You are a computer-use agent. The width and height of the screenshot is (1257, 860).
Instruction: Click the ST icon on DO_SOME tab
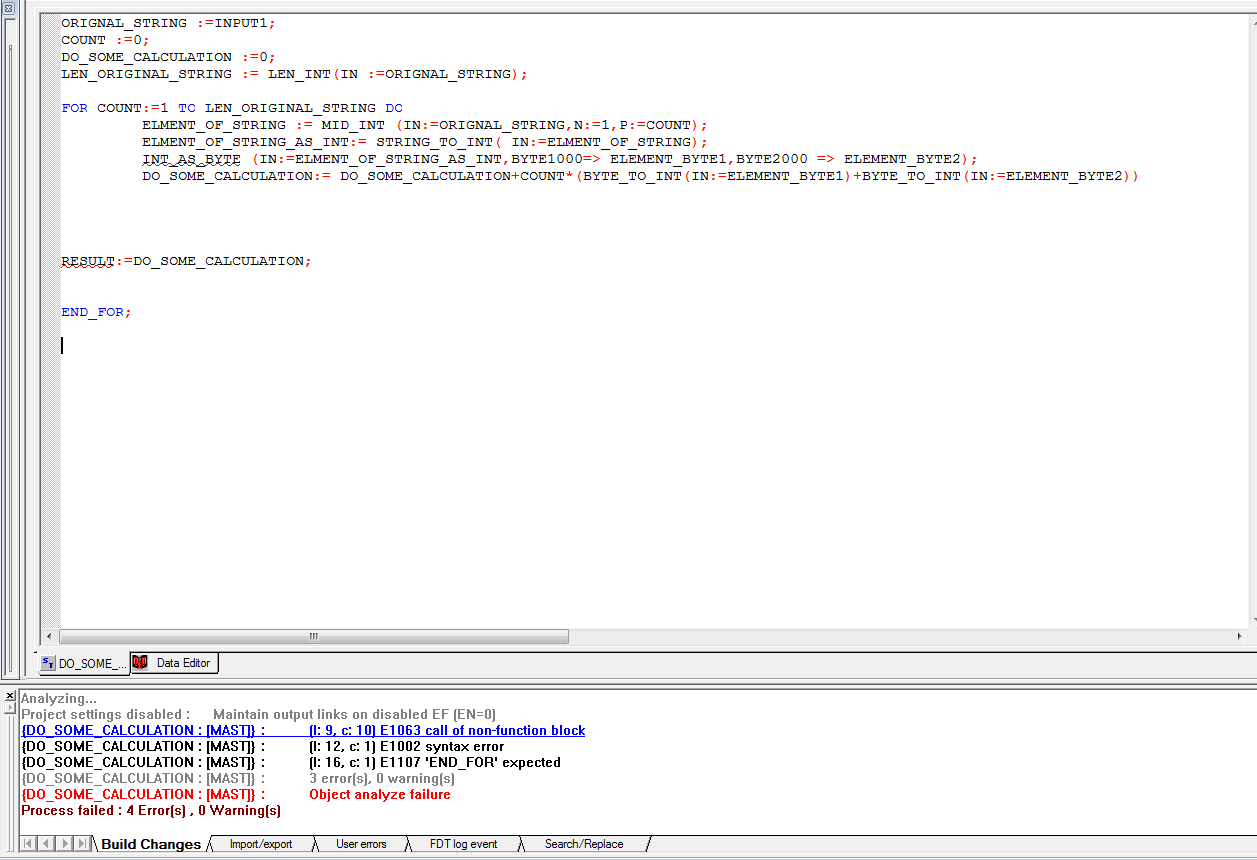[x=48, y=663]
